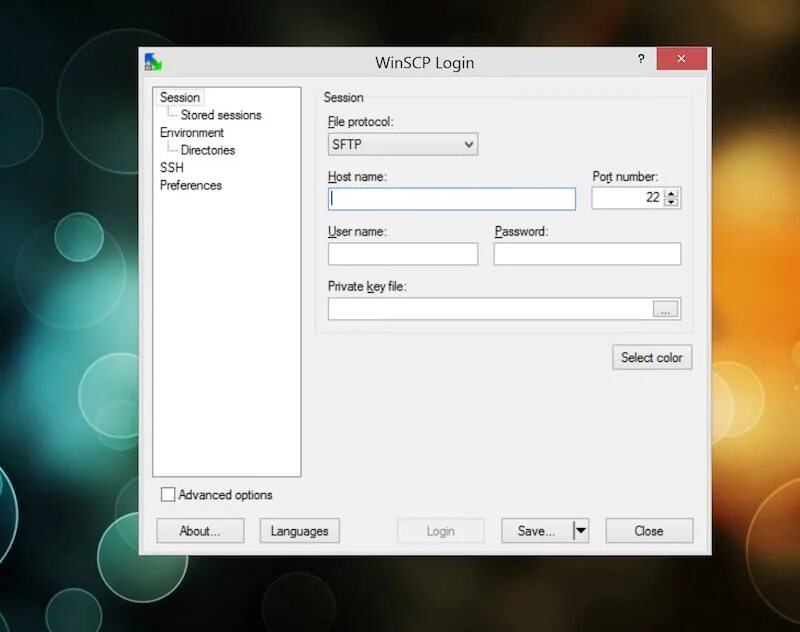Browse for private key file with ellipsis button

tap(665, 309)
